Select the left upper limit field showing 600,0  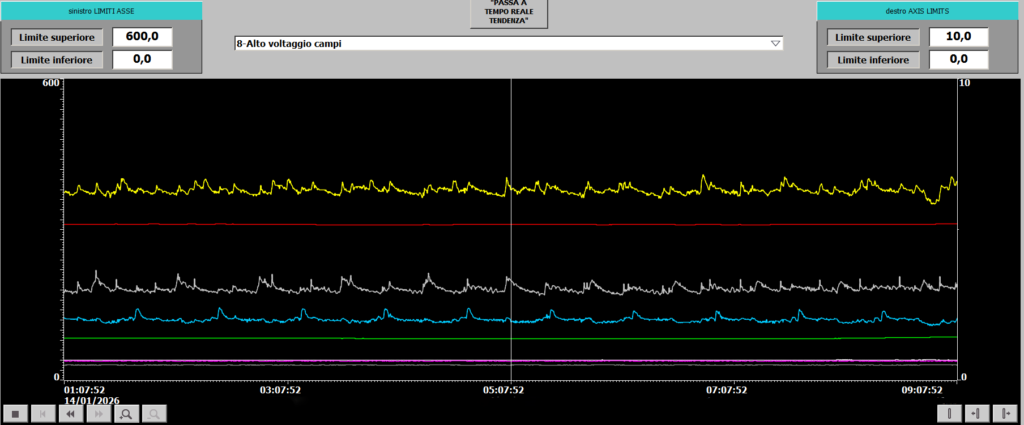(142, 37)
